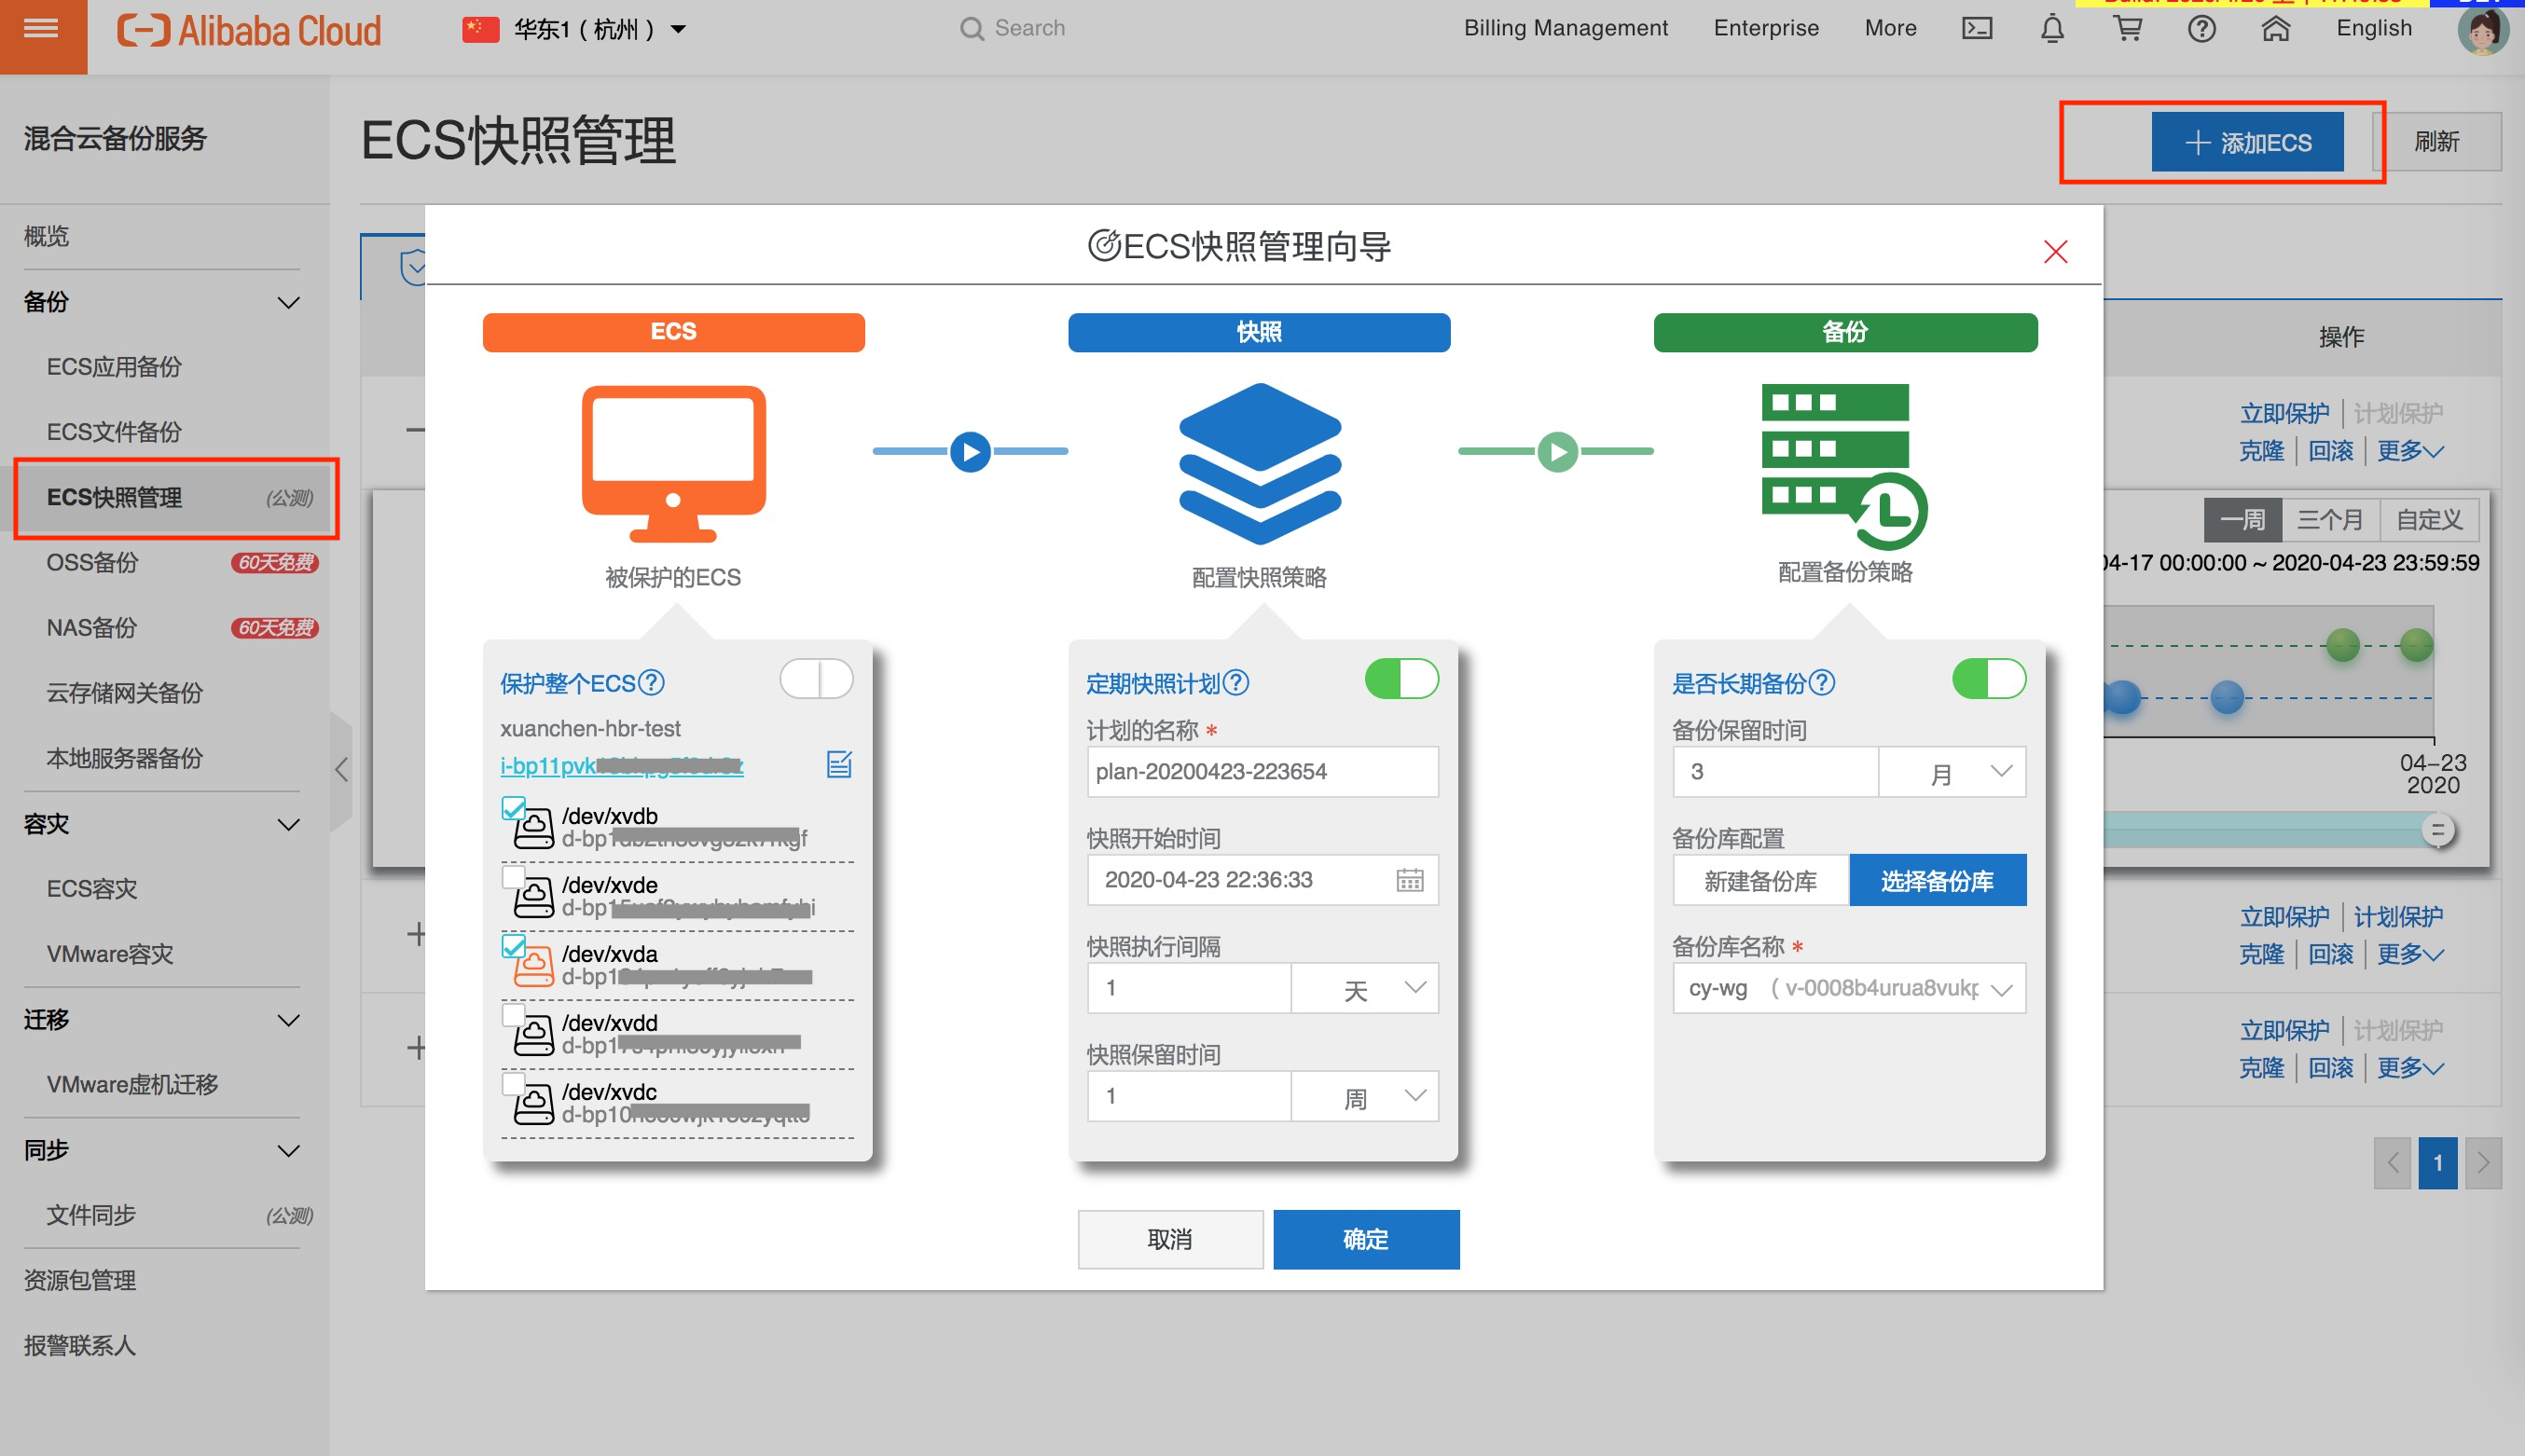The width and height of the screenshot is (2525, 1456).
Task: Toggle the 是否长期备份 switch
Action: [1988, 679]
